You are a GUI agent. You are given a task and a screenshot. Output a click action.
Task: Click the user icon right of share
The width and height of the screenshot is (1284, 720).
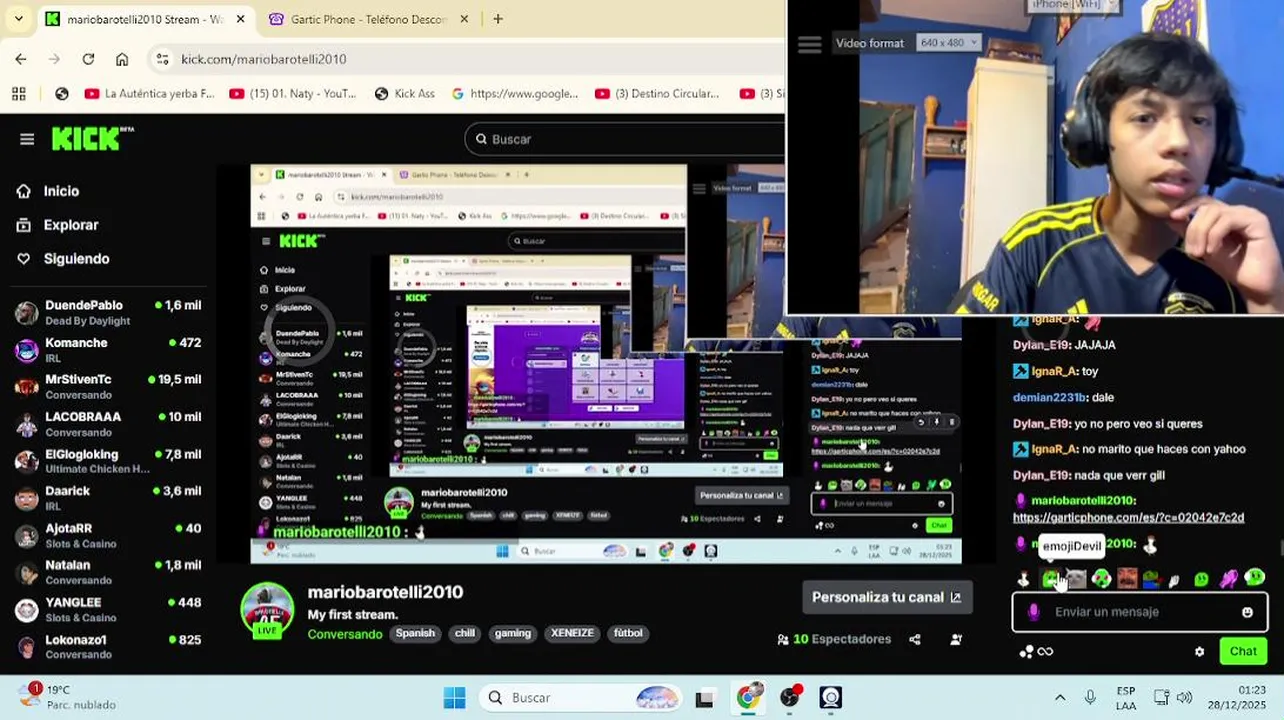[956, 640]
